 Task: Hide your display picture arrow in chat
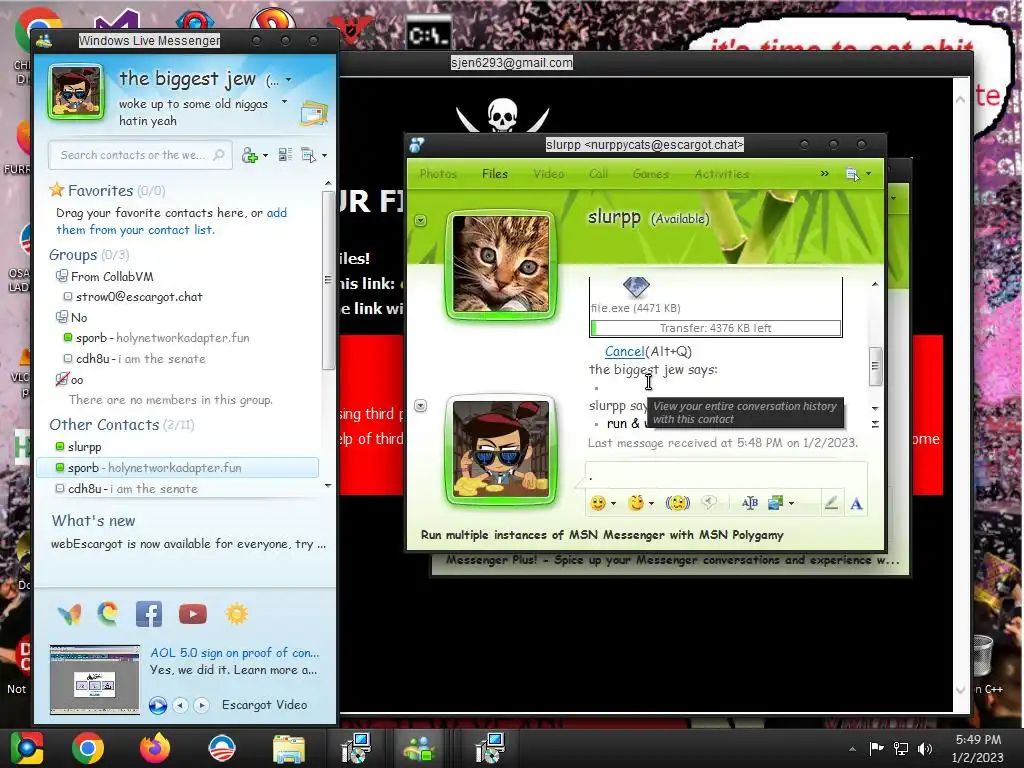tap(421, 406)
